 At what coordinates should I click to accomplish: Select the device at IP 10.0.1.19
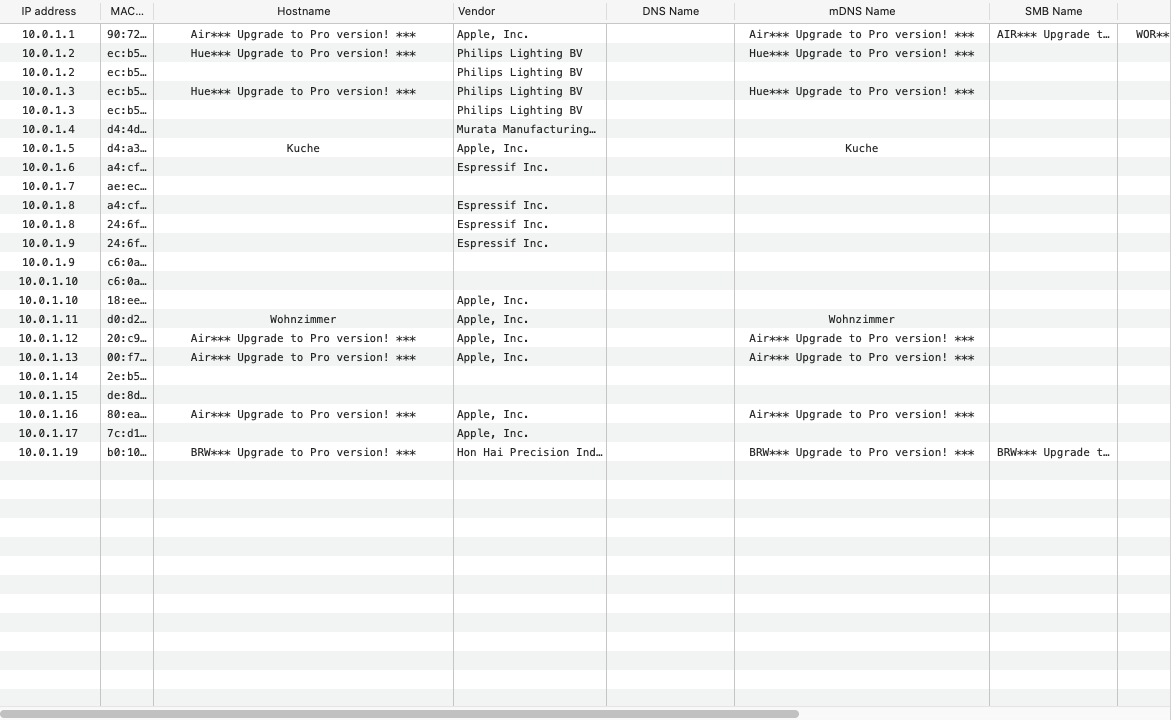coord(48,452)
